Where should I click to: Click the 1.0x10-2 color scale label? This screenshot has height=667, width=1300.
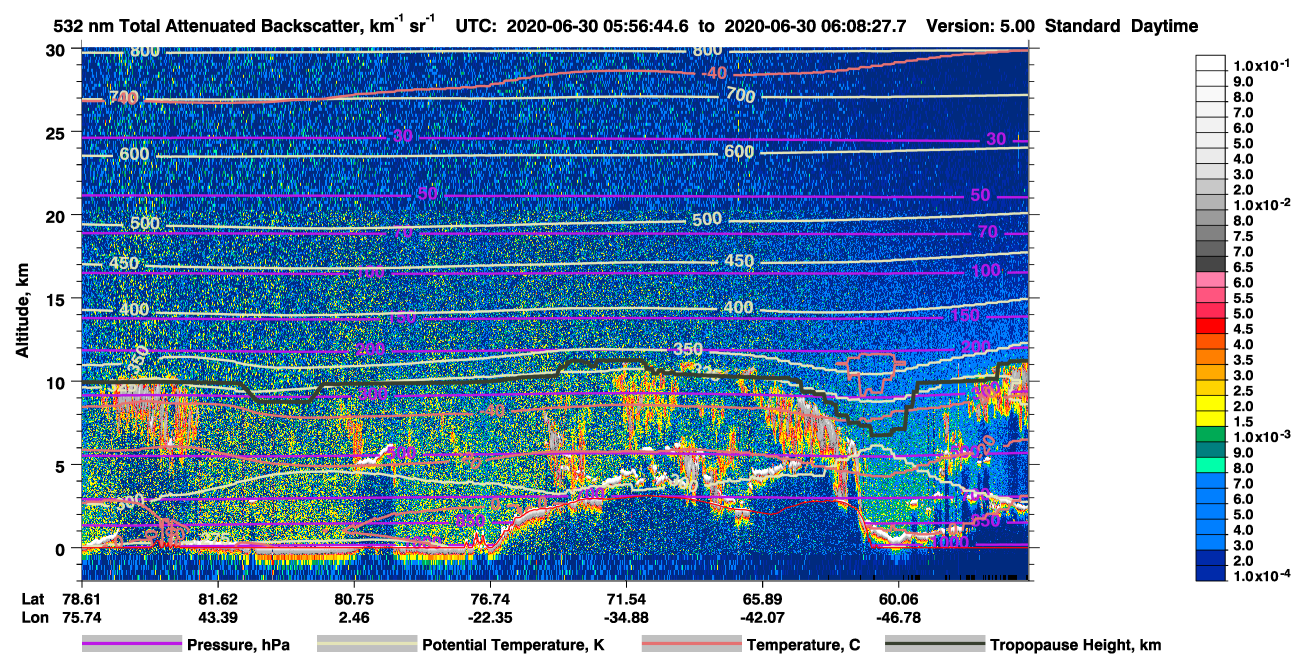tap(1260, 204)
